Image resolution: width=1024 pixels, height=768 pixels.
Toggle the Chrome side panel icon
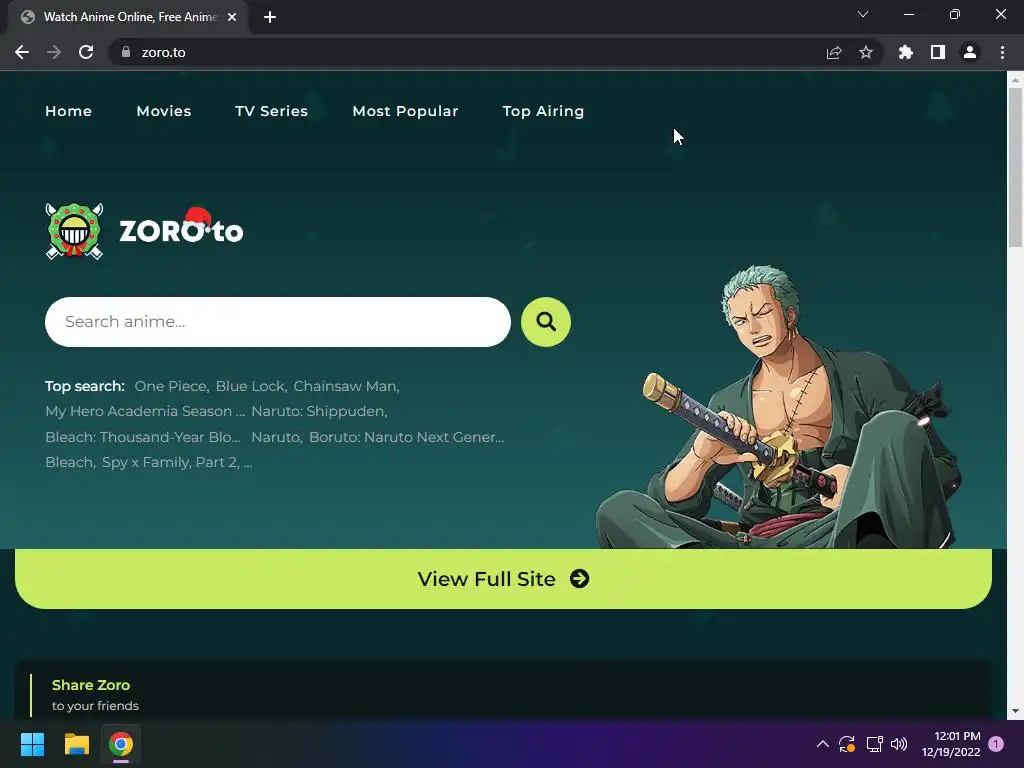[937, 52]
